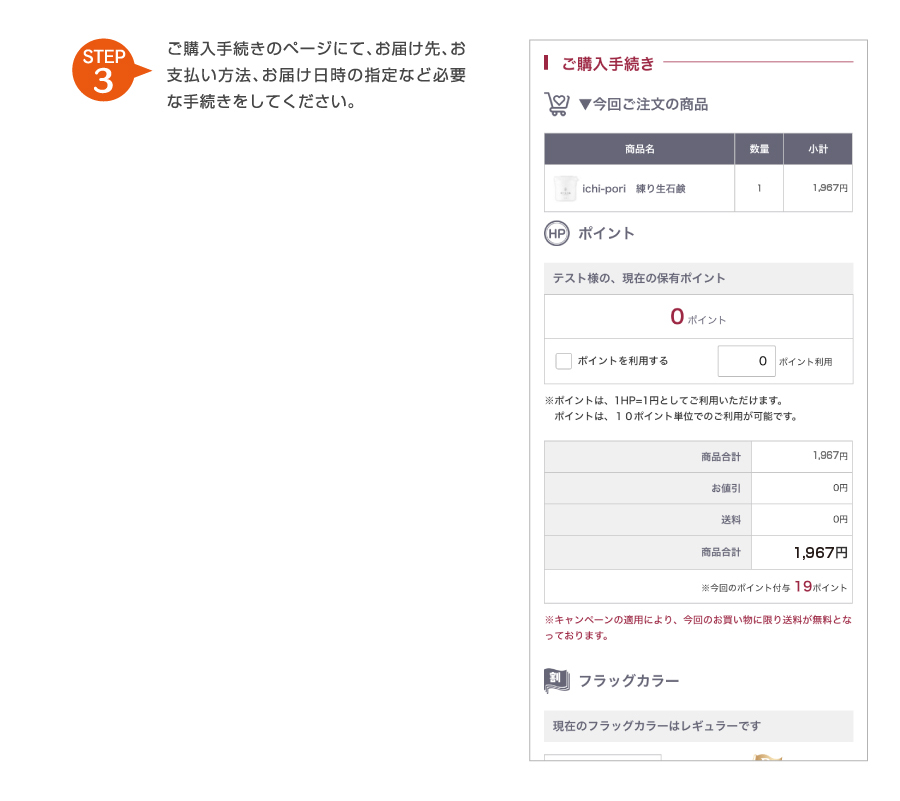Viewport: 900px width, 801px height.
Task: Click the 現在のフラッグカラーはレギュラーです bar
Action: [699, 726]
